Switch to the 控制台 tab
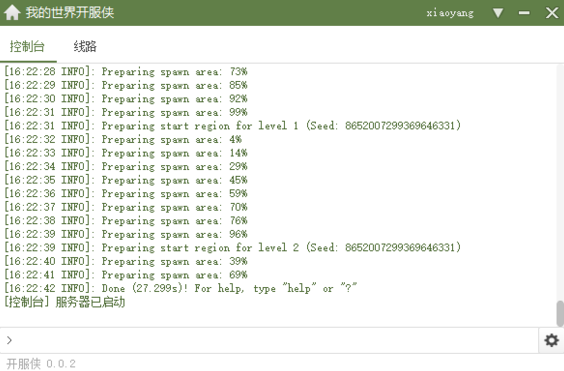Image resolution: width=564 pixels, height=371 pixels. click(27, 47)
